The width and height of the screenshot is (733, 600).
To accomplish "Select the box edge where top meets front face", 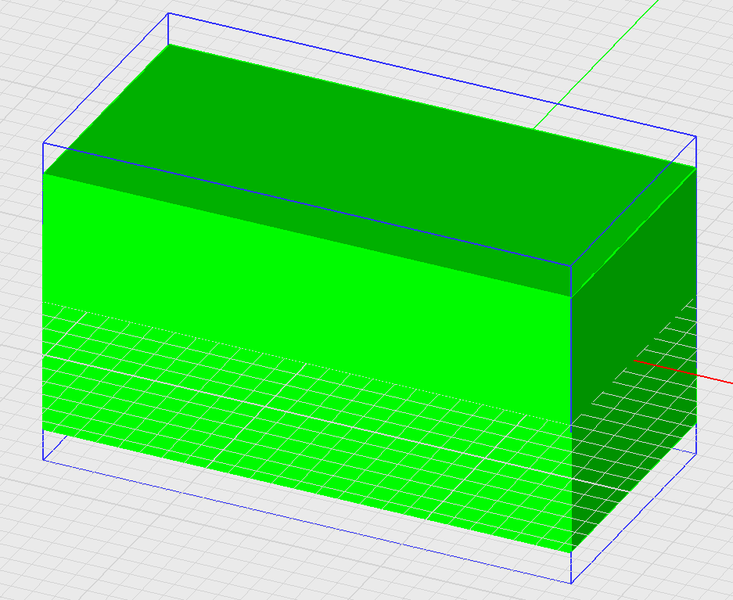I will click(307, 235).
